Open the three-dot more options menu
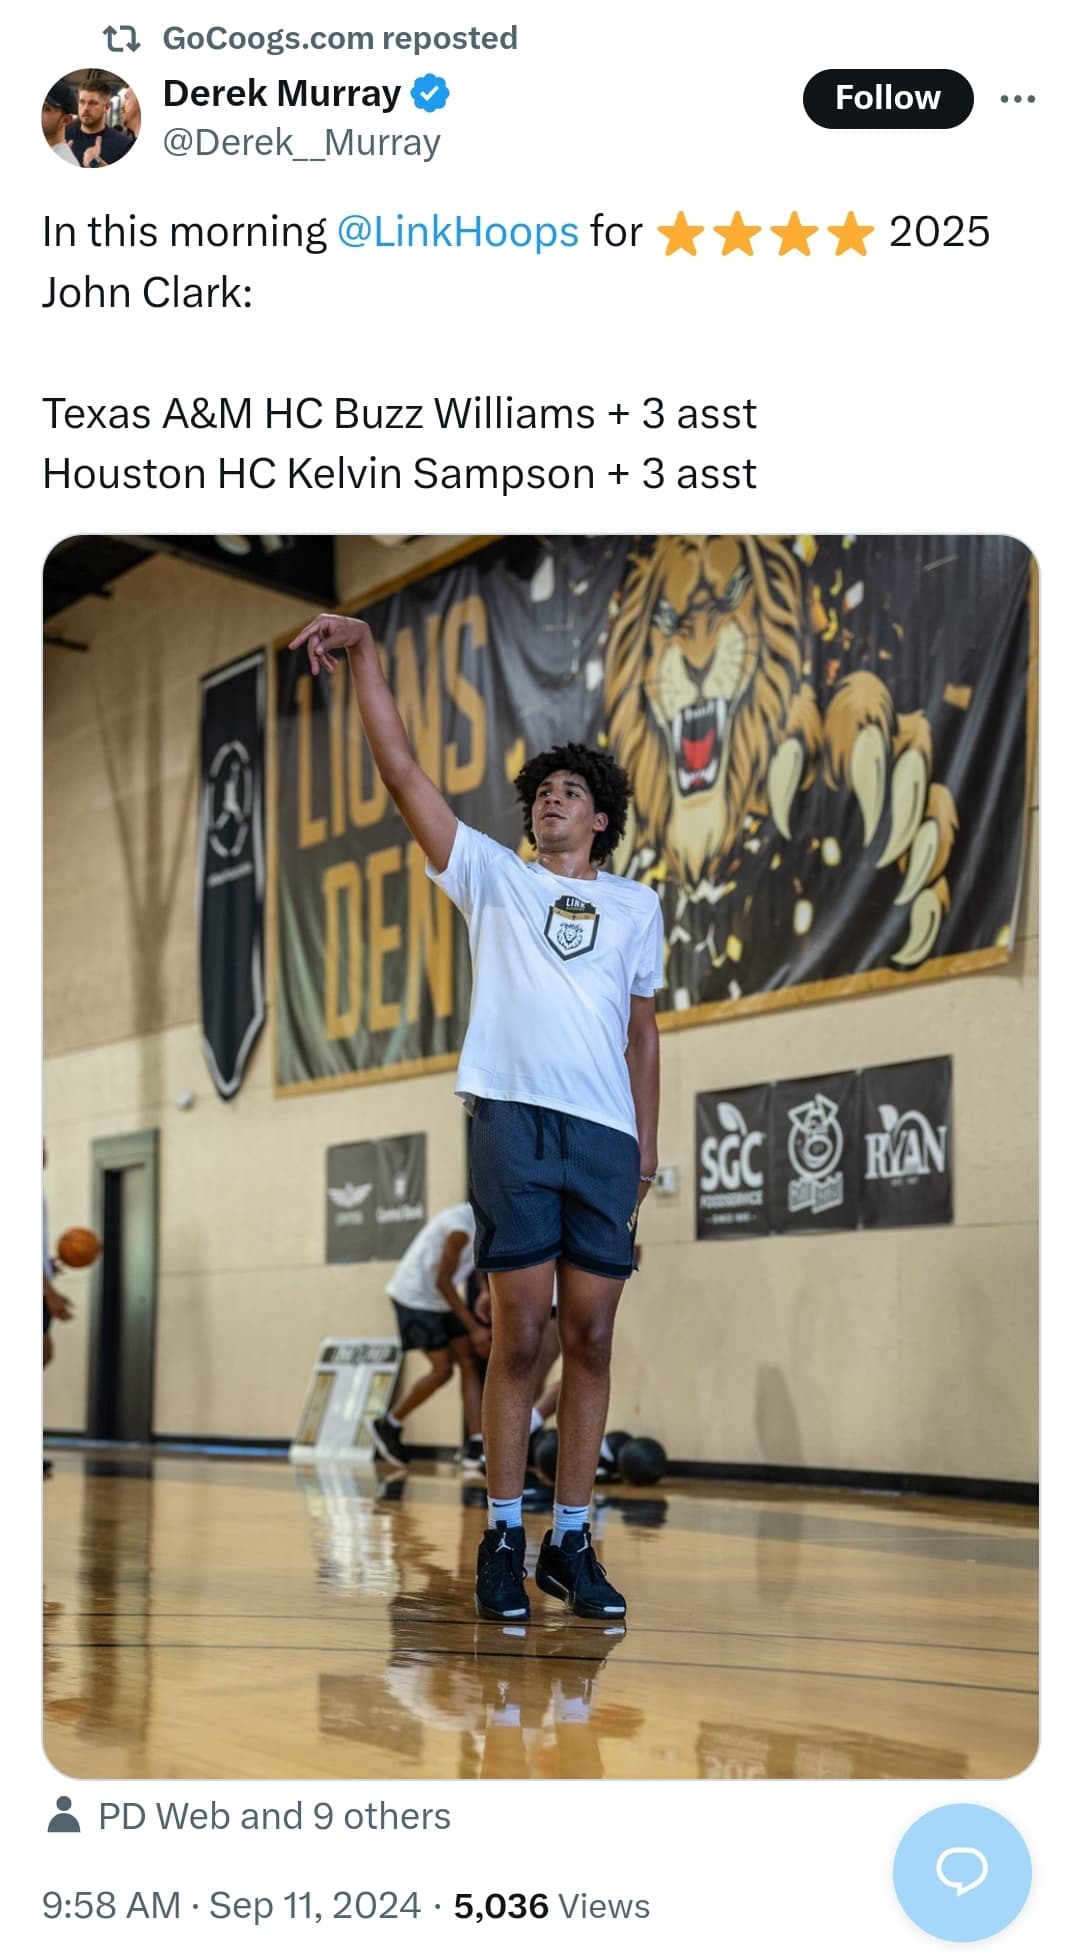The width and height of the screenshot is (1080, 1958). click(x=1017, y=98)
